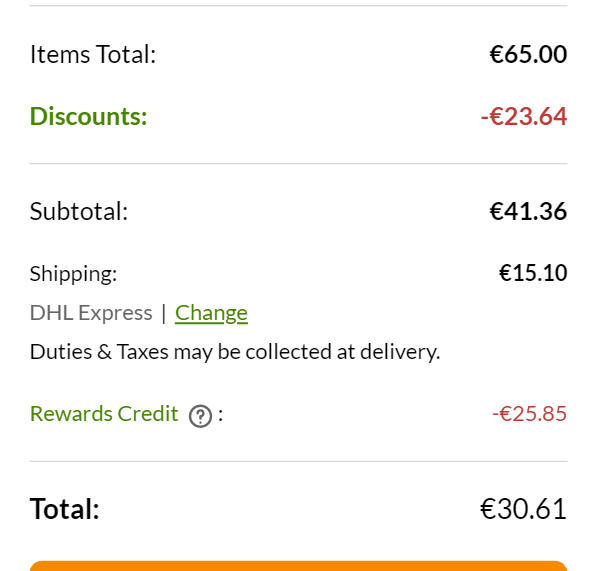
Task: Select the €15.10 shipping cost
Action: point(533,273)
